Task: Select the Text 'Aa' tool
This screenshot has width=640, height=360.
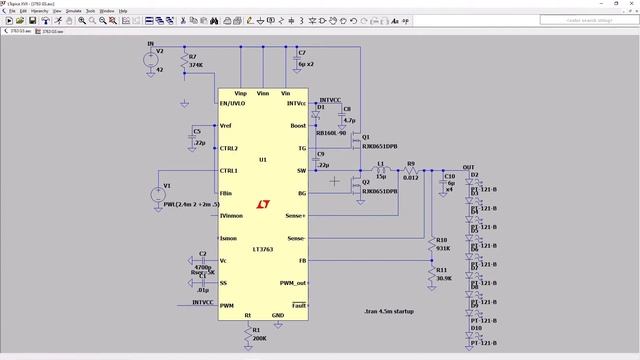Action: tap(395, 20)
